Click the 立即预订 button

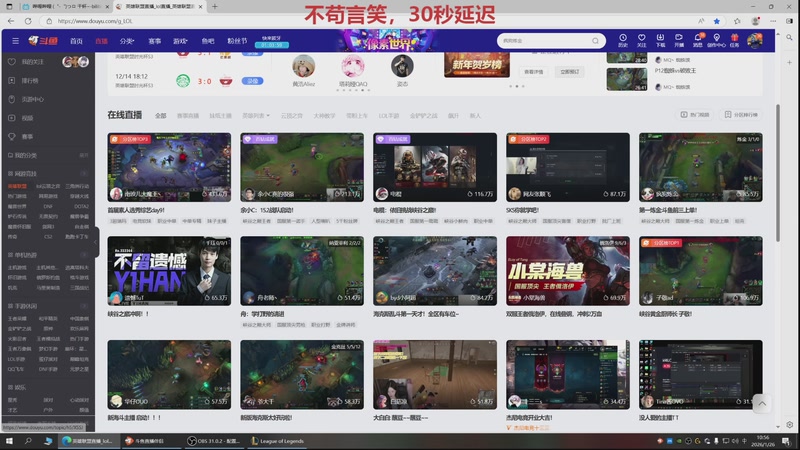point(569,72)
